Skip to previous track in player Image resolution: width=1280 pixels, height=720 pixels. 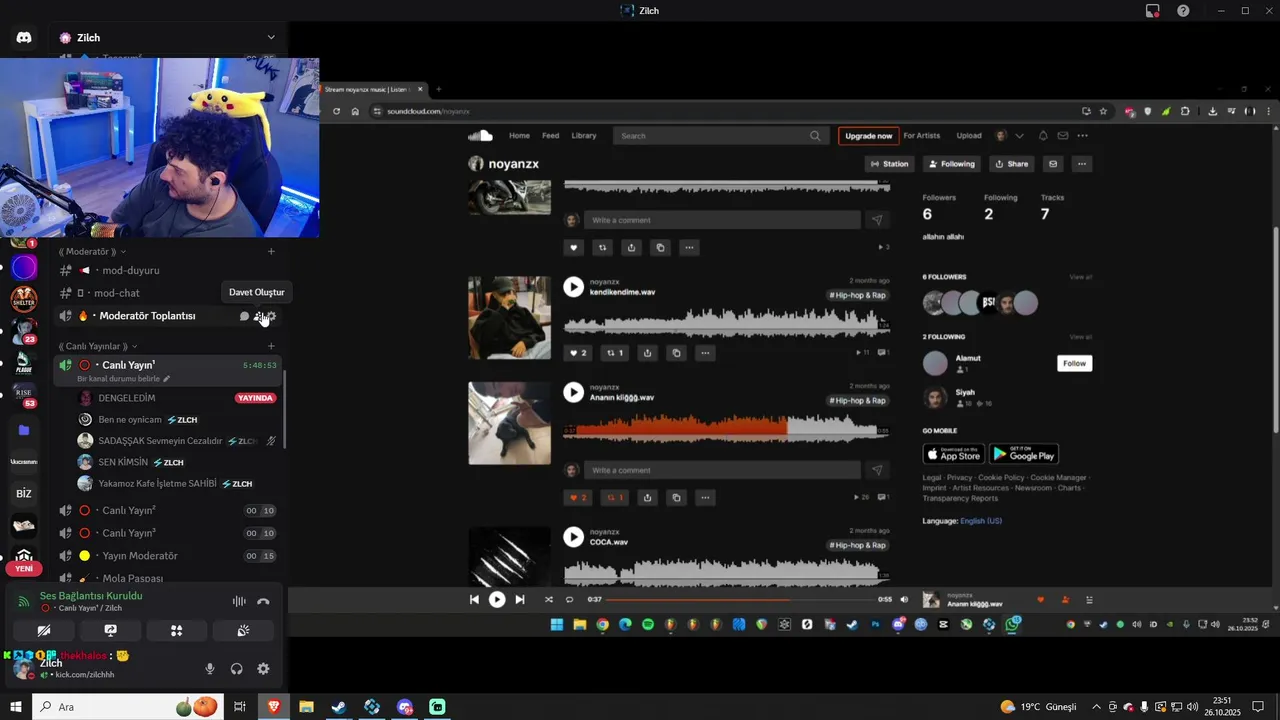click(474, 600)
